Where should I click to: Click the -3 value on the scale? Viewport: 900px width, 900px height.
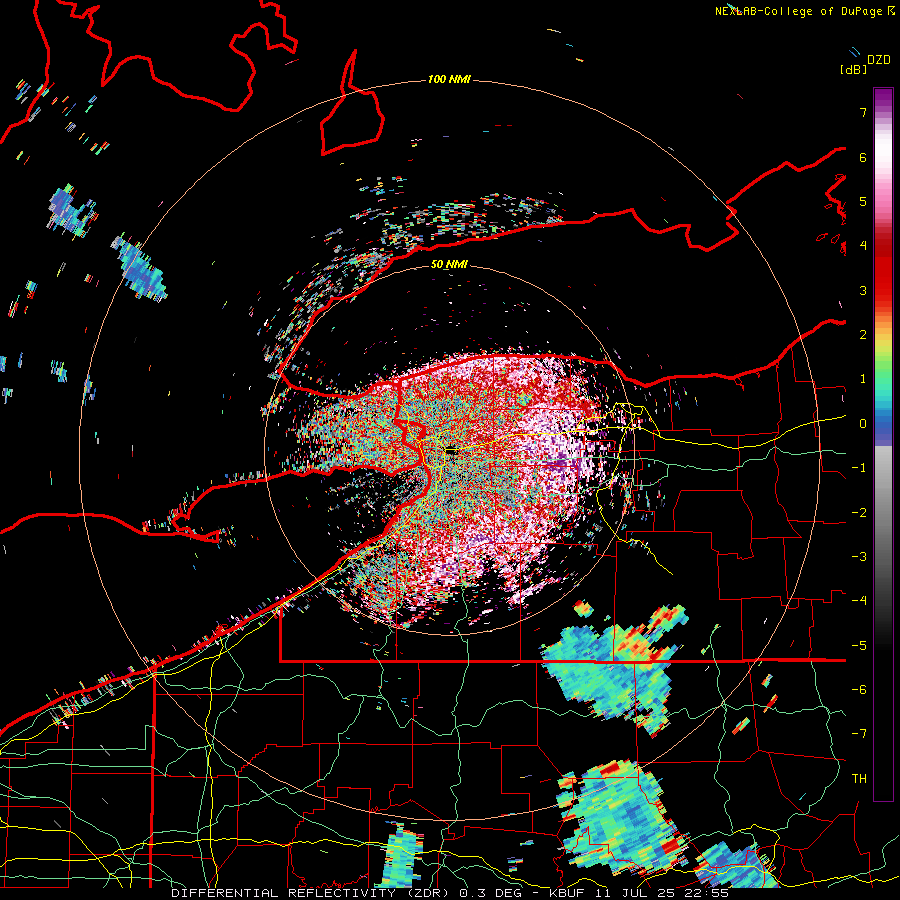[859, 557]
